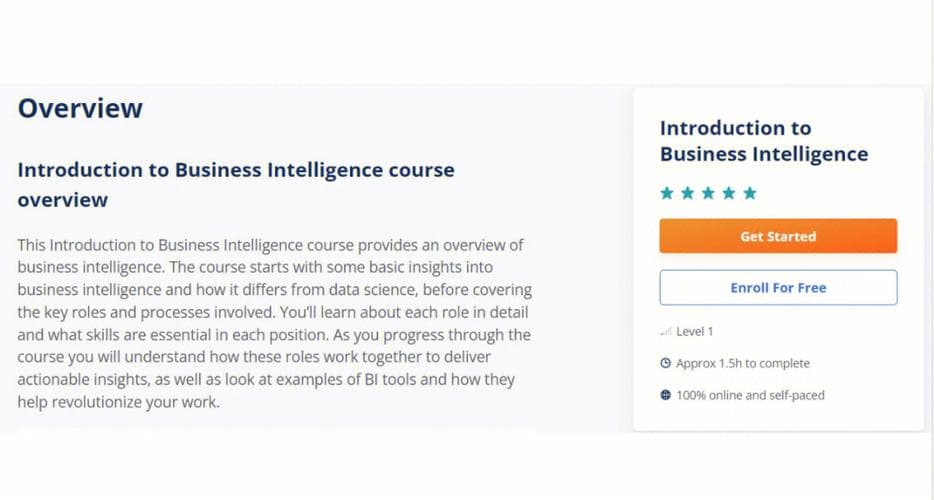Image resolution: width=934 pixels, height=500 pixels.
Task: Click the third rating star
Action: coord(708,193)
